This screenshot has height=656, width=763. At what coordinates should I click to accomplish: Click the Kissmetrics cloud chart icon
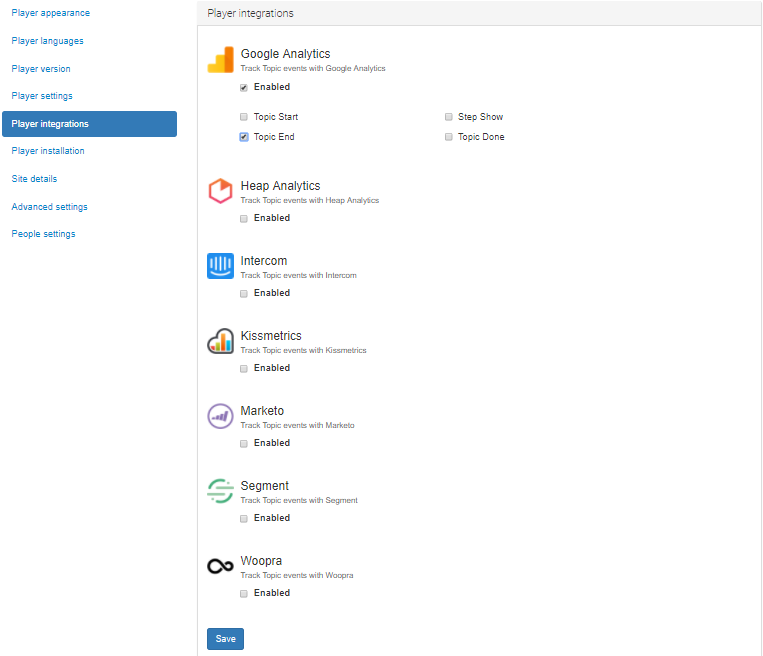pyautogui.click(x=220, y=341)
